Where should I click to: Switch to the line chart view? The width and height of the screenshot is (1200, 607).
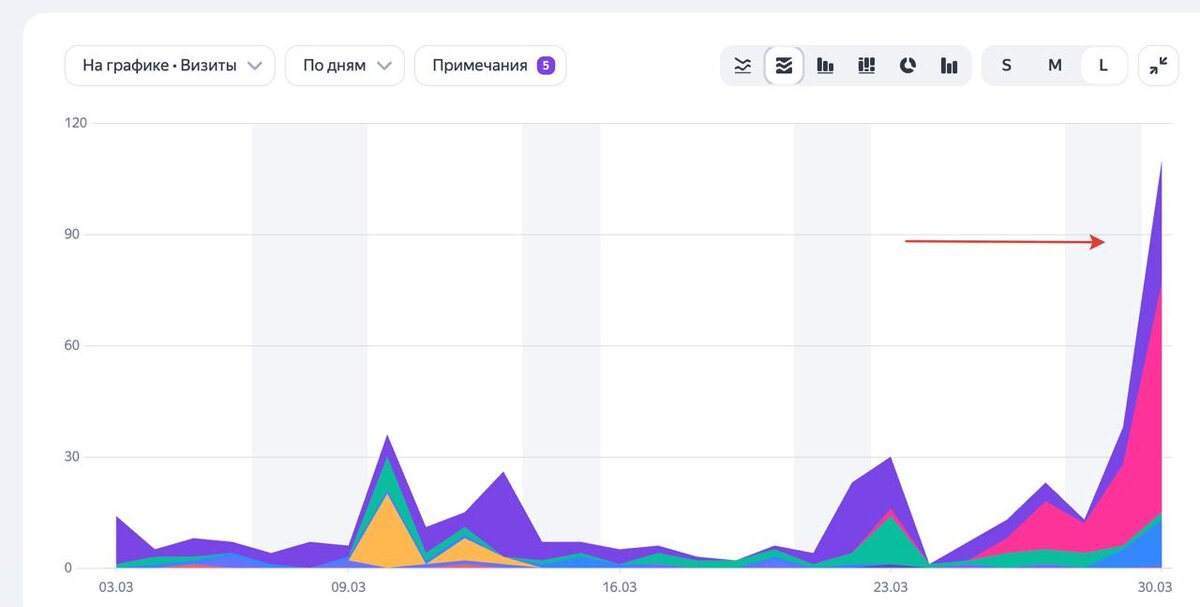[x=743, y=66]
